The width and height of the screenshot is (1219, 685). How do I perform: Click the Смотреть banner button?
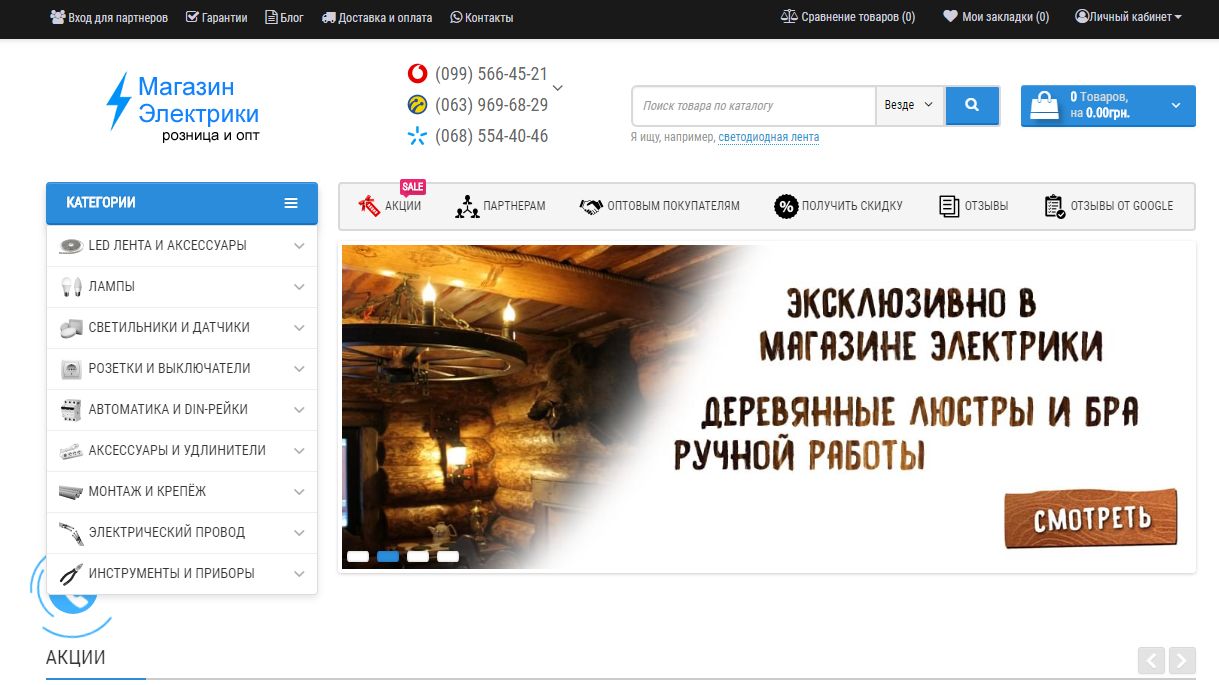[1091, 518]
